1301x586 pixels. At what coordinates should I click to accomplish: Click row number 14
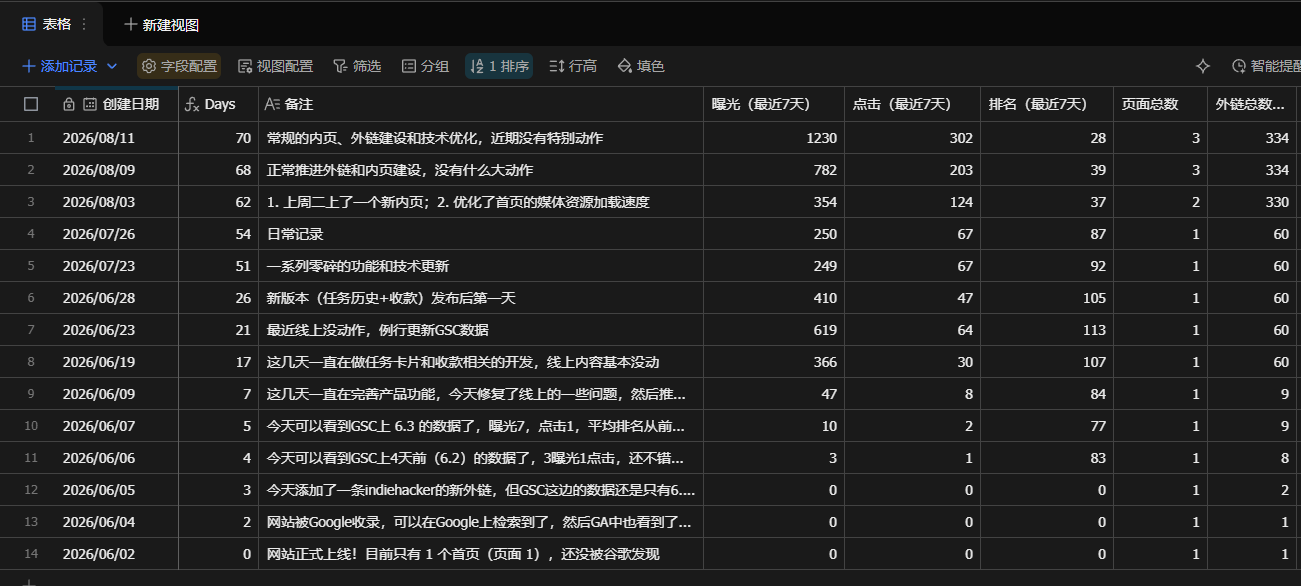[31, 554]
